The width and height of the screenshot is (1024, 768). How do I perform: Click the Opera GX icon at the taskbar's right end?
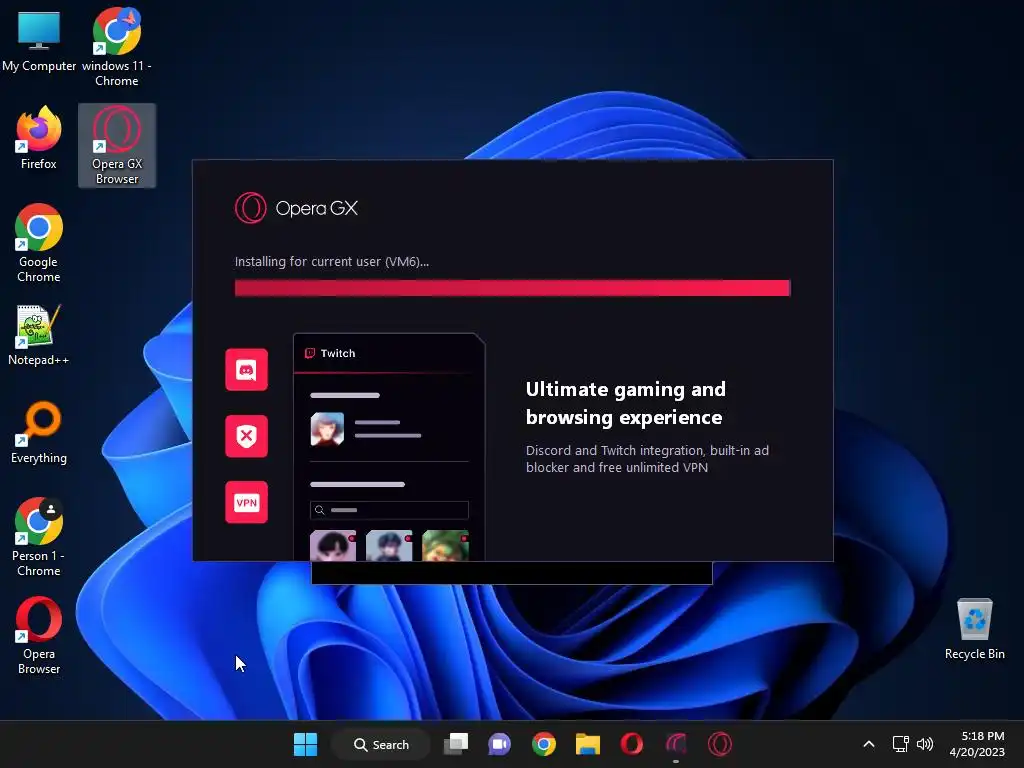[x=720, y=744]
